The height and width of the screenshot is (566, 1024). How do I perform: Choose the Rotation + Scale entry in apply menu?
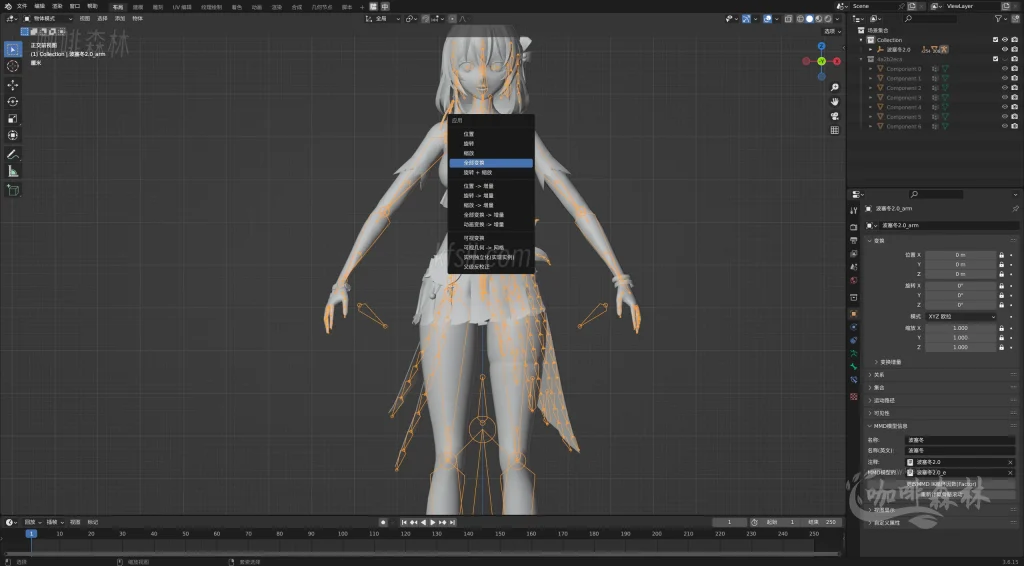[x=491, y=172]
